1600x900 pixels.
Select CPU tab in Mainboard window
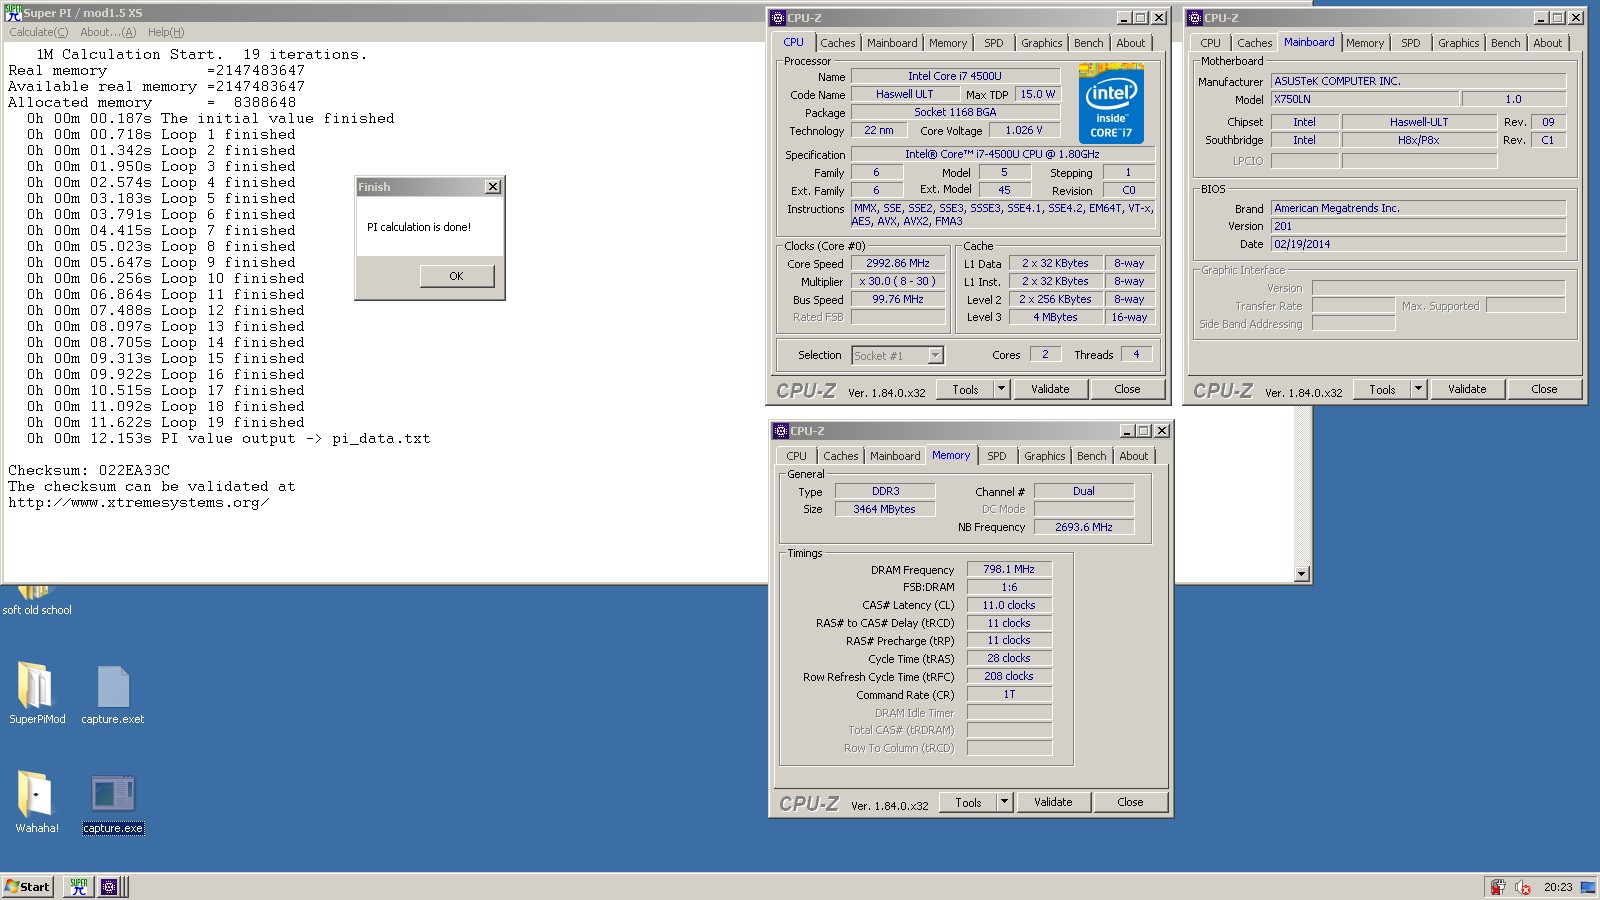tap(1210, 43)
